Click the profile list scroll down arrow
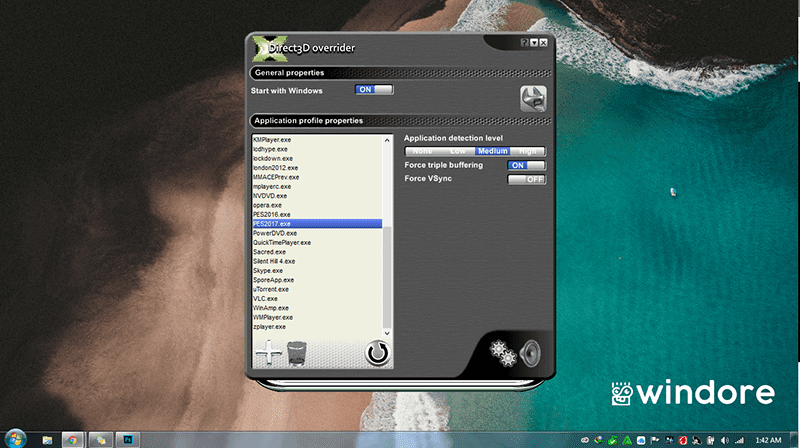This screenshot has width=800, height=448. coord(387,333)
